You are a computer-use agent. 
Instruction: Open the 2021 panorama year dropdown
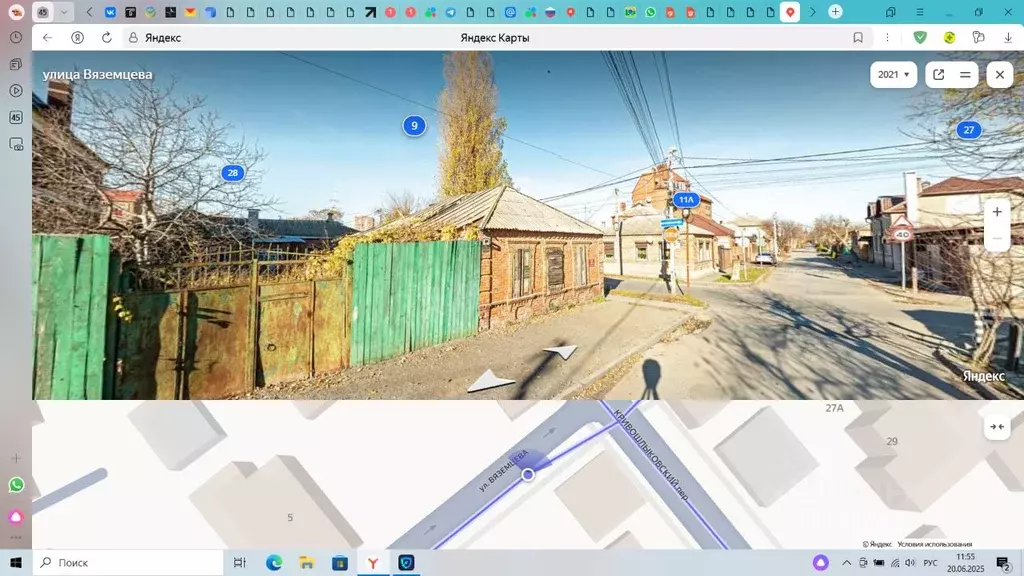(893, 74)
